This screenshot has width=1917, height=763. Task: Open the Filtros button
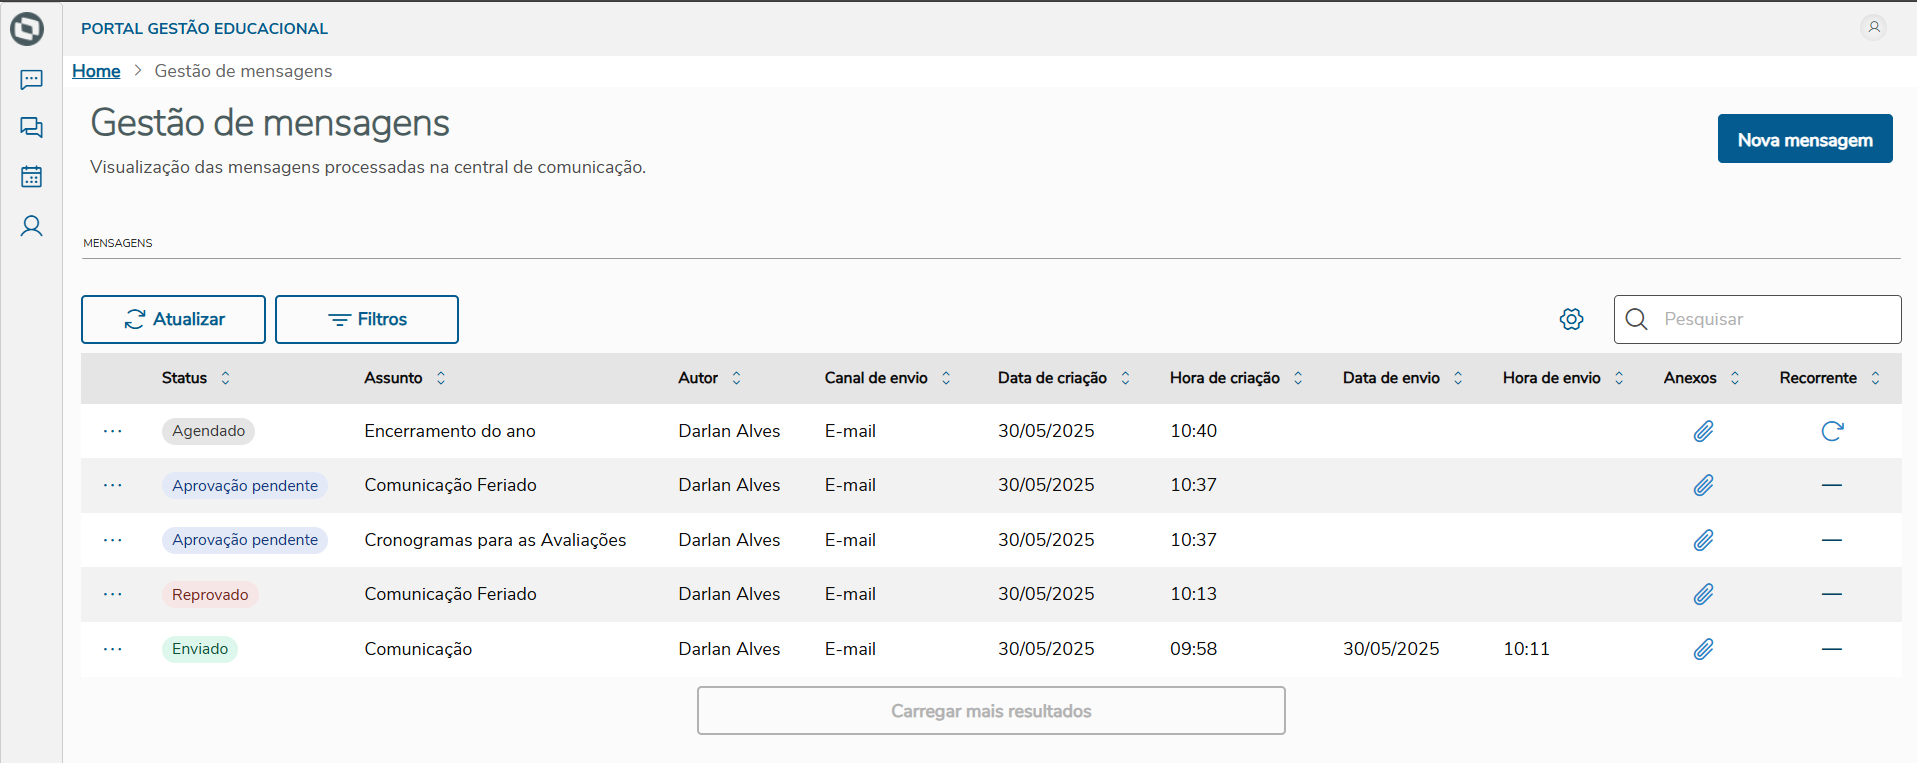pos(367,319)
